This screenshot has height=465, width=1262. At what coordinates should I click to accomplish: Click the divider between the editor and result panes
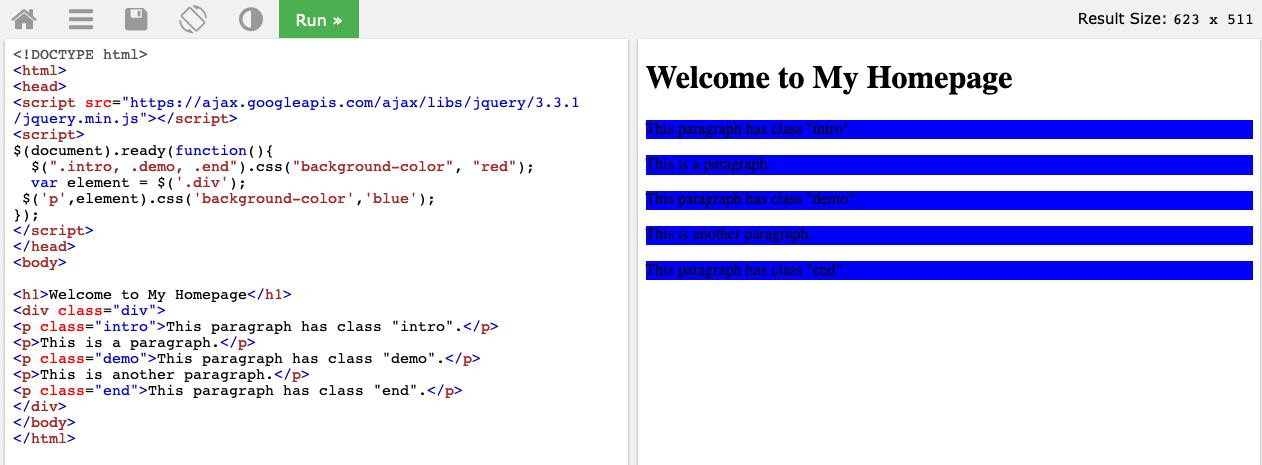point(632,250)
